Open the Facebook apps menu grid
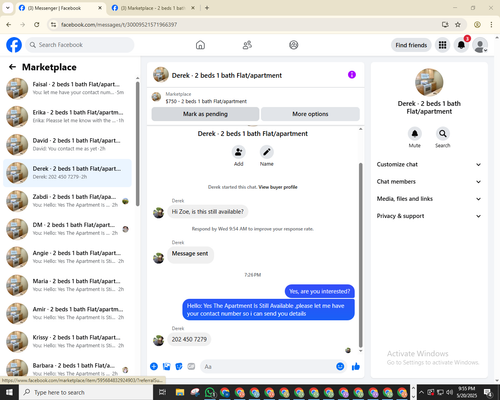 pos(442,45)
